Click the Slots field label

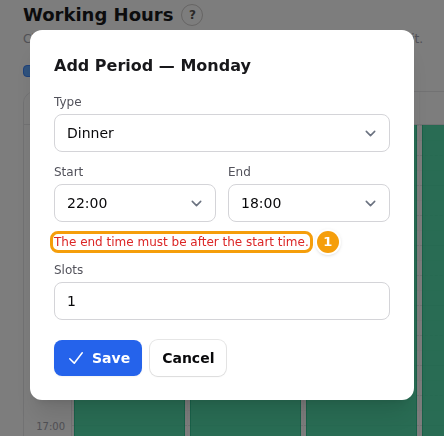(x=69, y=270)
